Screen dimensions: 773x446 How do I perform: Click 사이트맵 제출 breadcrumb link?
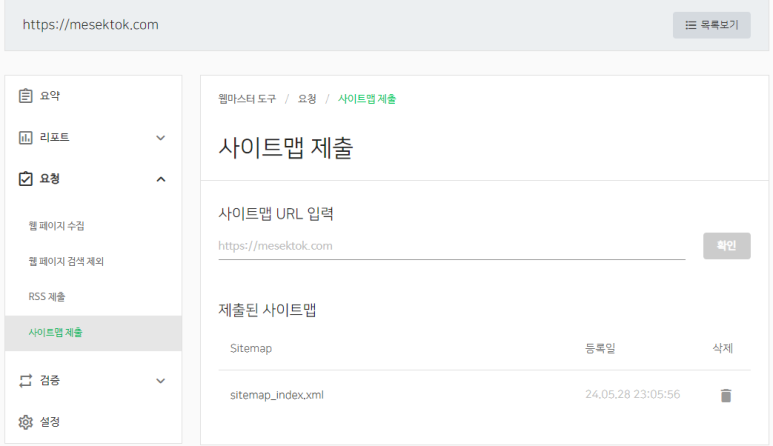(367, 99)
